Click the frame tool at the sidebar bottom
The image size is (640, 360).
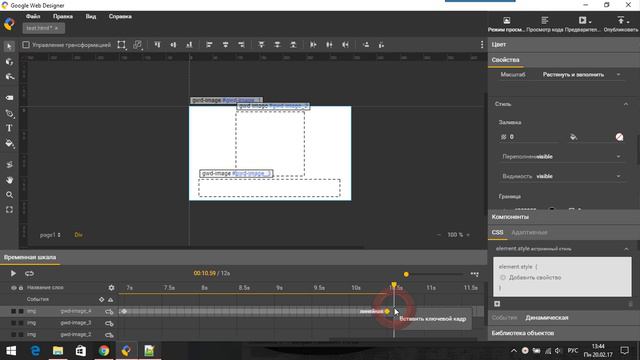tap(9, 210)
